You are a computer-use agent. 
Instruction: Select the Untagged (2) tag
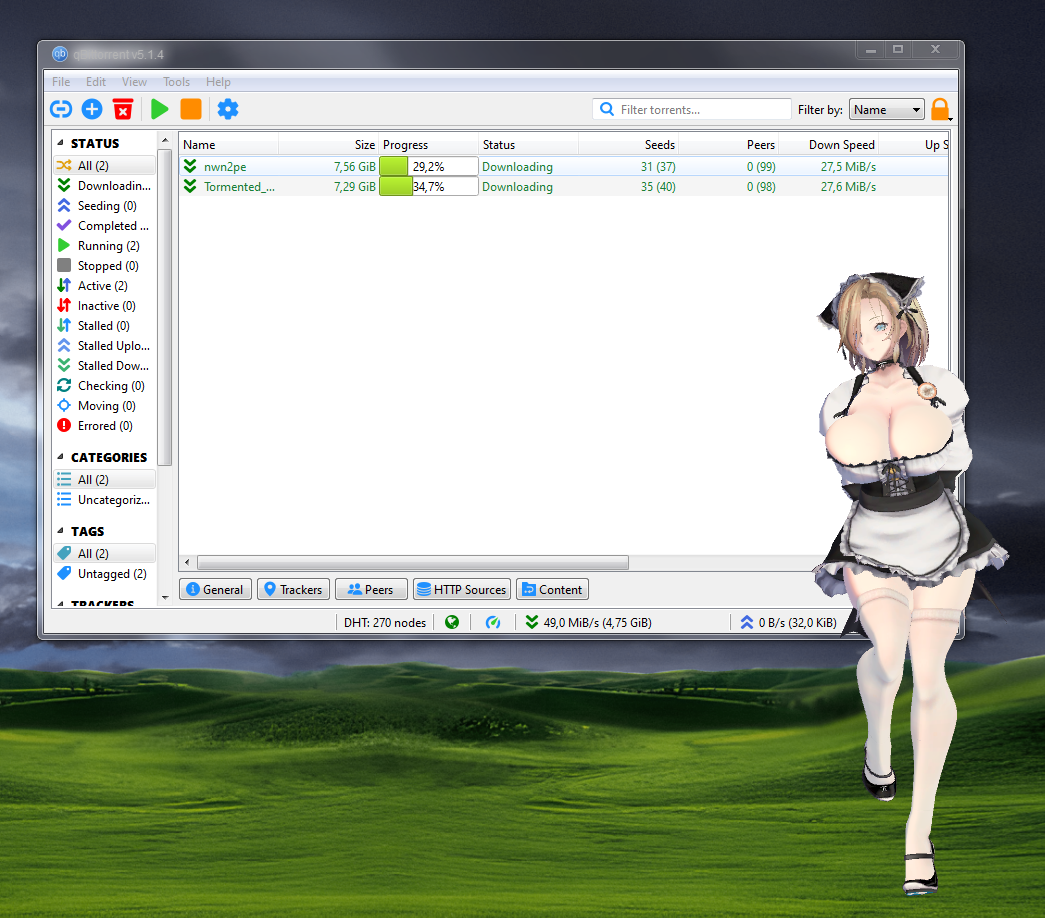tap(105, 573)
